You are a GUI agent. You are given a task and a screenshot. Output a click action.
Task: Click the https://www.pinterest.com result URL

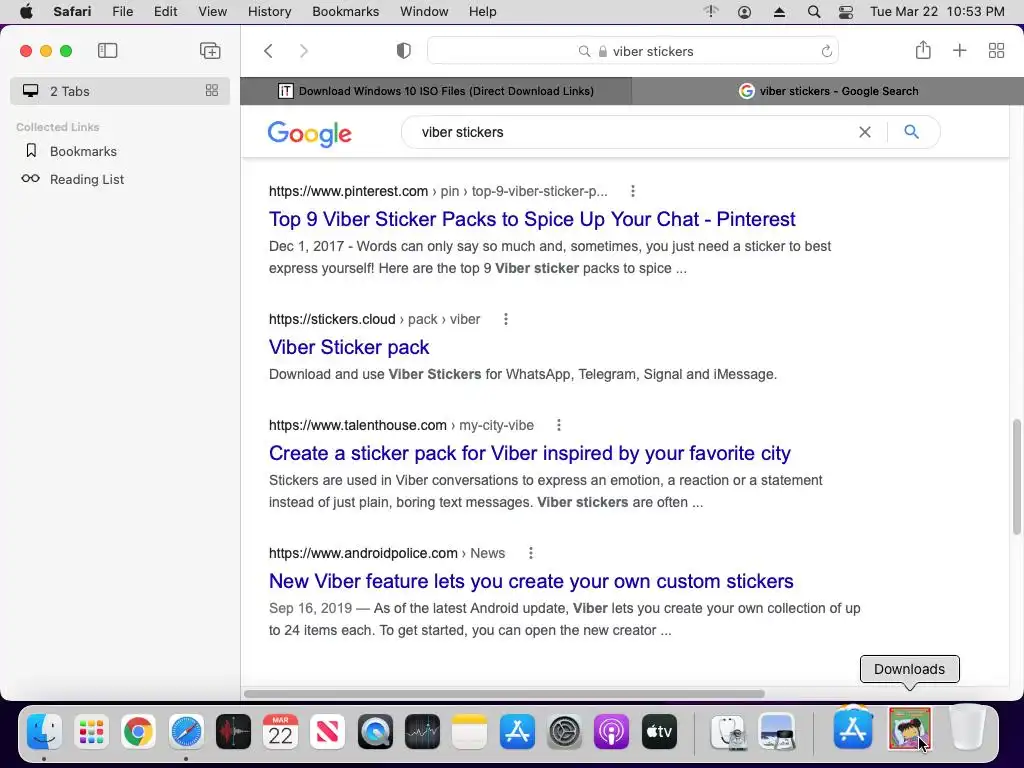[348, 191]
